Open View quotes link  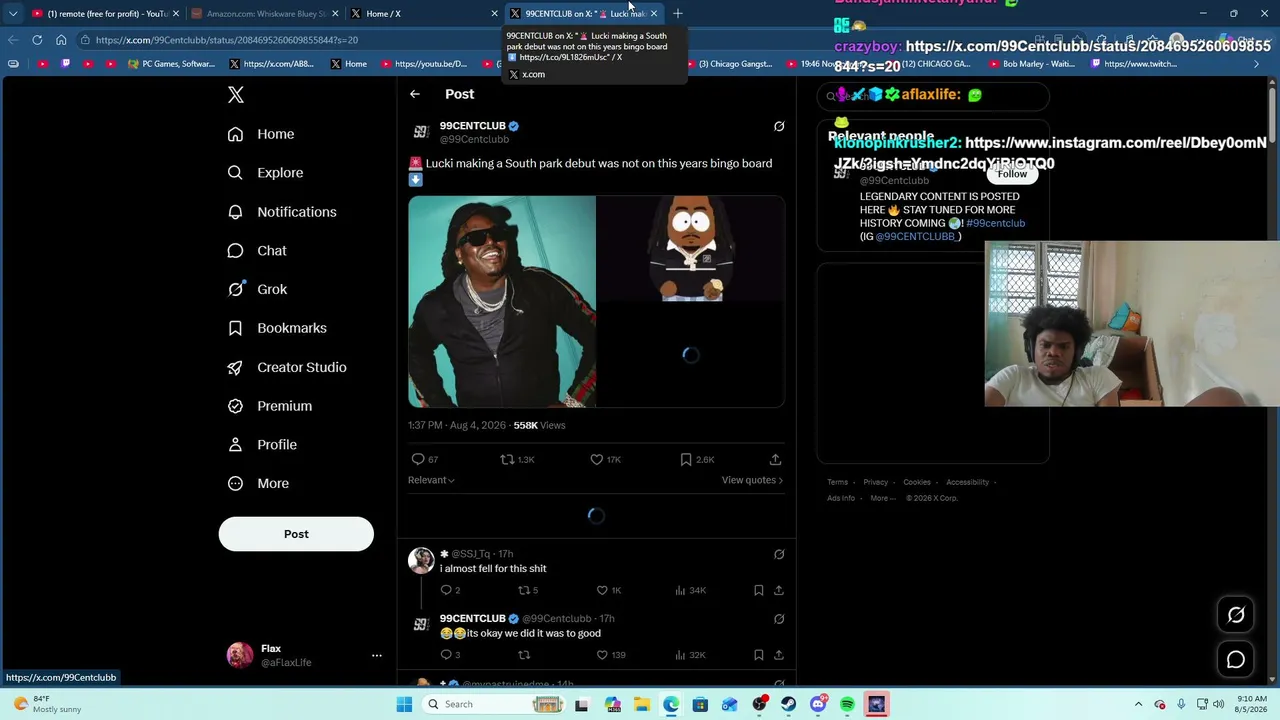click(x=752, y=480)
